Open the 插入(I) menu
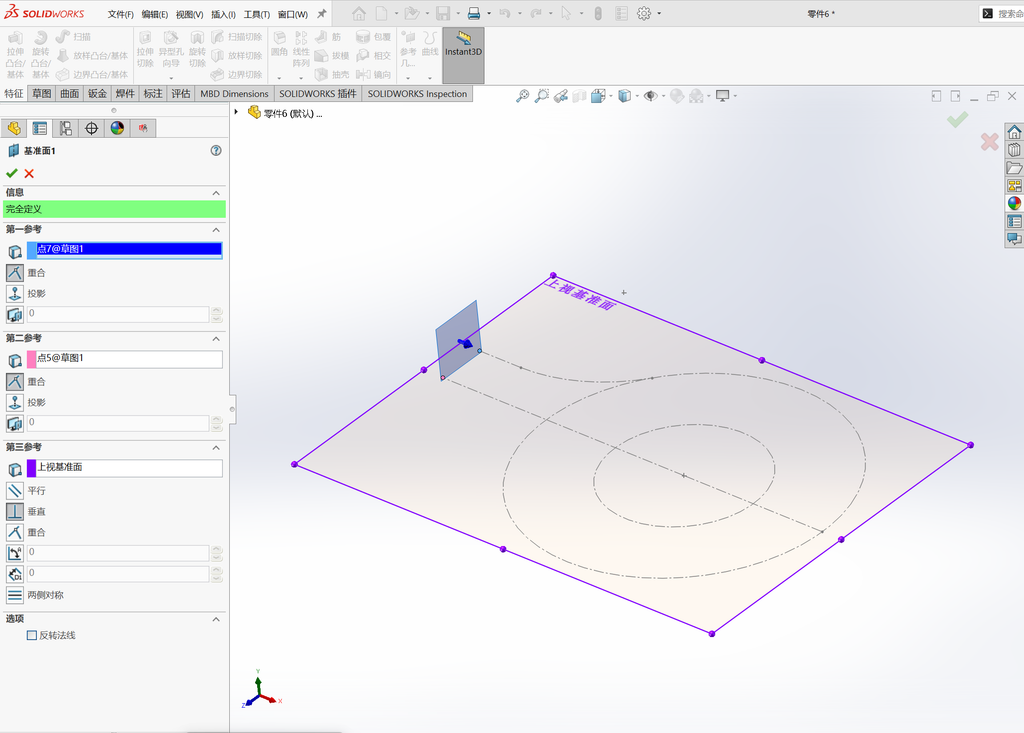This screenshot has height=733, width=1024. pos(223,14)
